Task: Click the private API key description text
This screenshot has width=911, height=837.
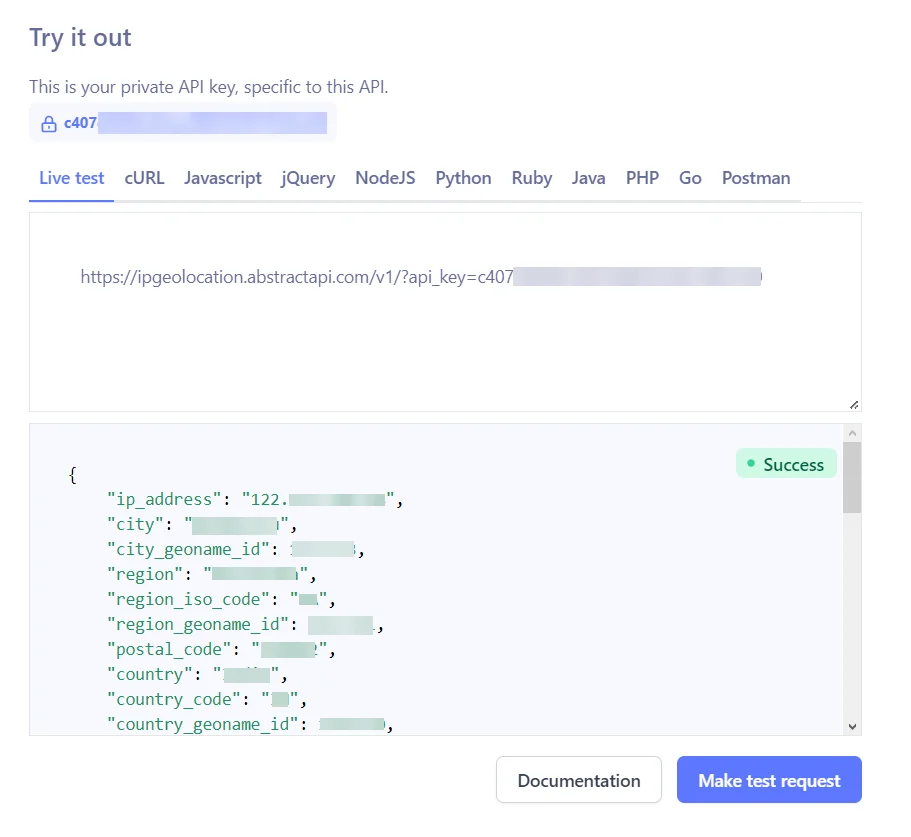Action: coord(209,87)
